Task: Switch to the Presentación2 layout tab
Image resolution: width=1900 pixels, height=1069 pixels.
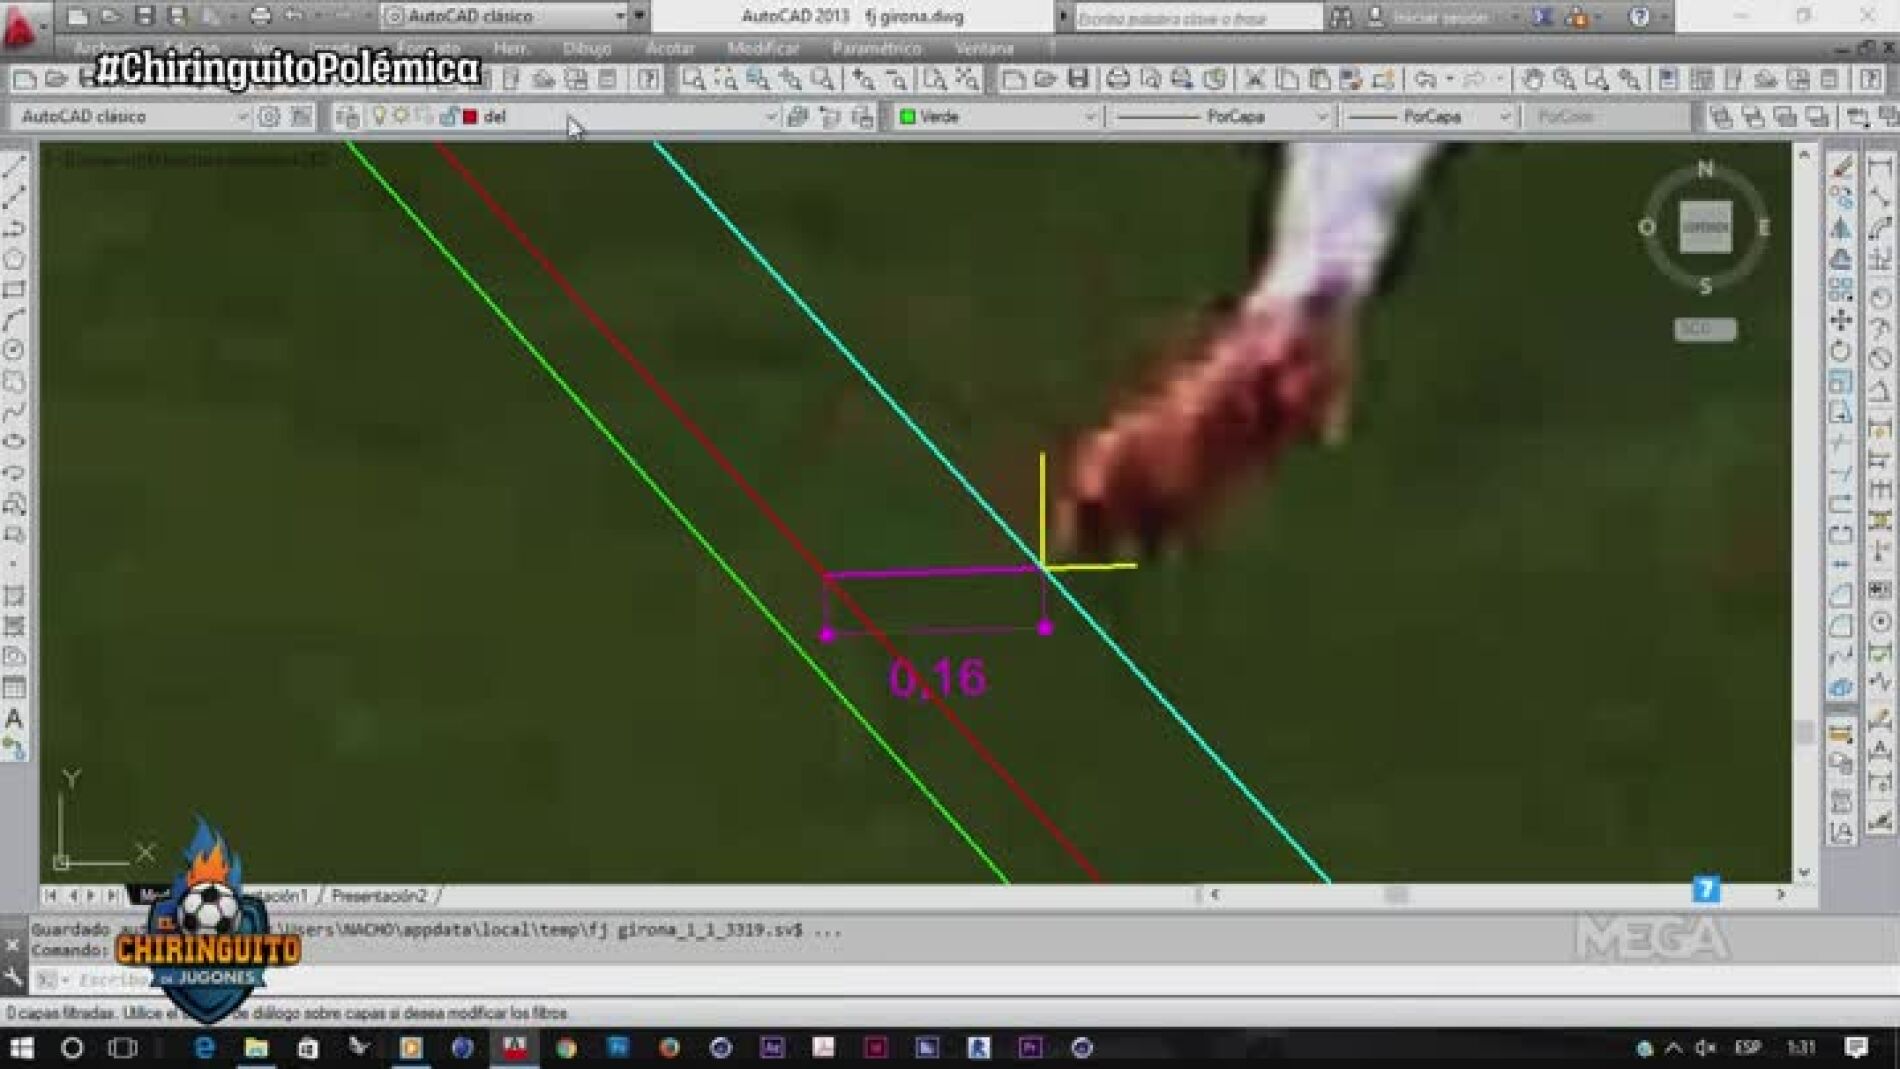Action: (379, 896)
